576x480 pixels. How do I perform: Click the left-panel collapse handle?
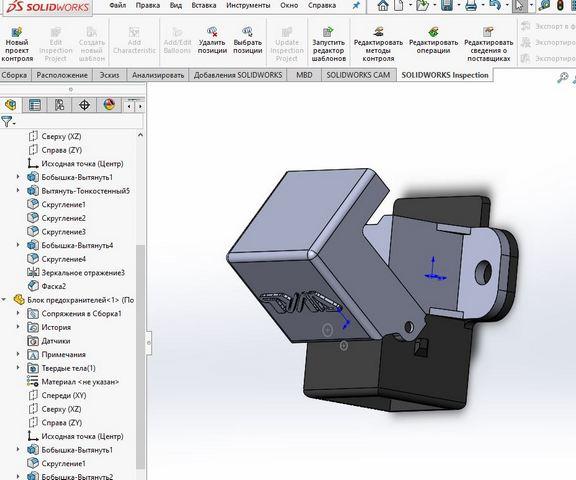coord(149,342)
